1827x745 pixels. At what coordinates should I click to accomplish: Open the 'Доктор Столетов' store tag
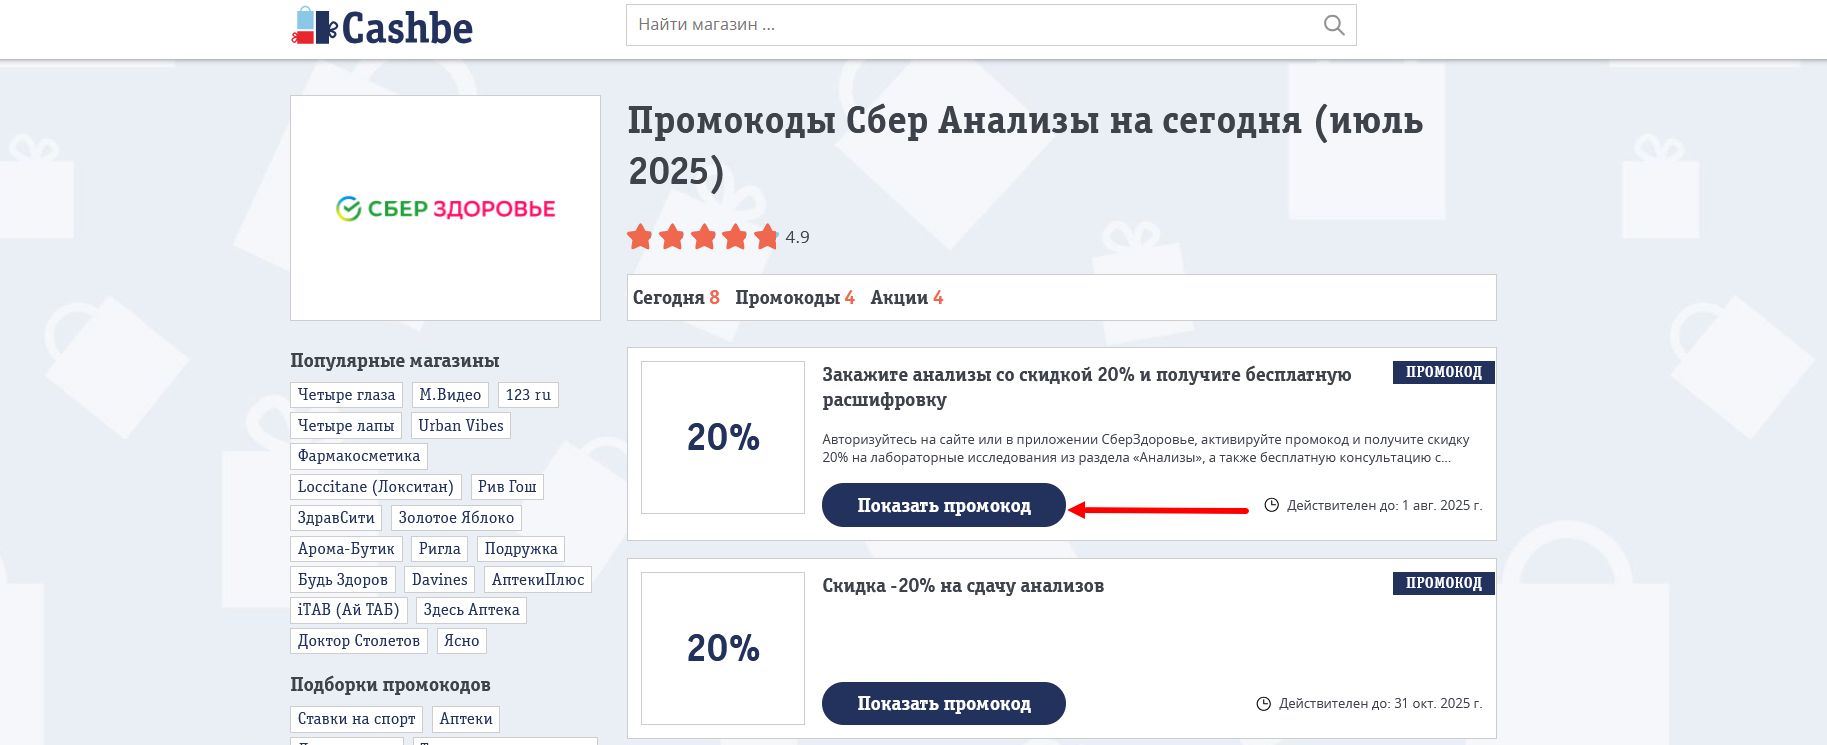point(359,641)
